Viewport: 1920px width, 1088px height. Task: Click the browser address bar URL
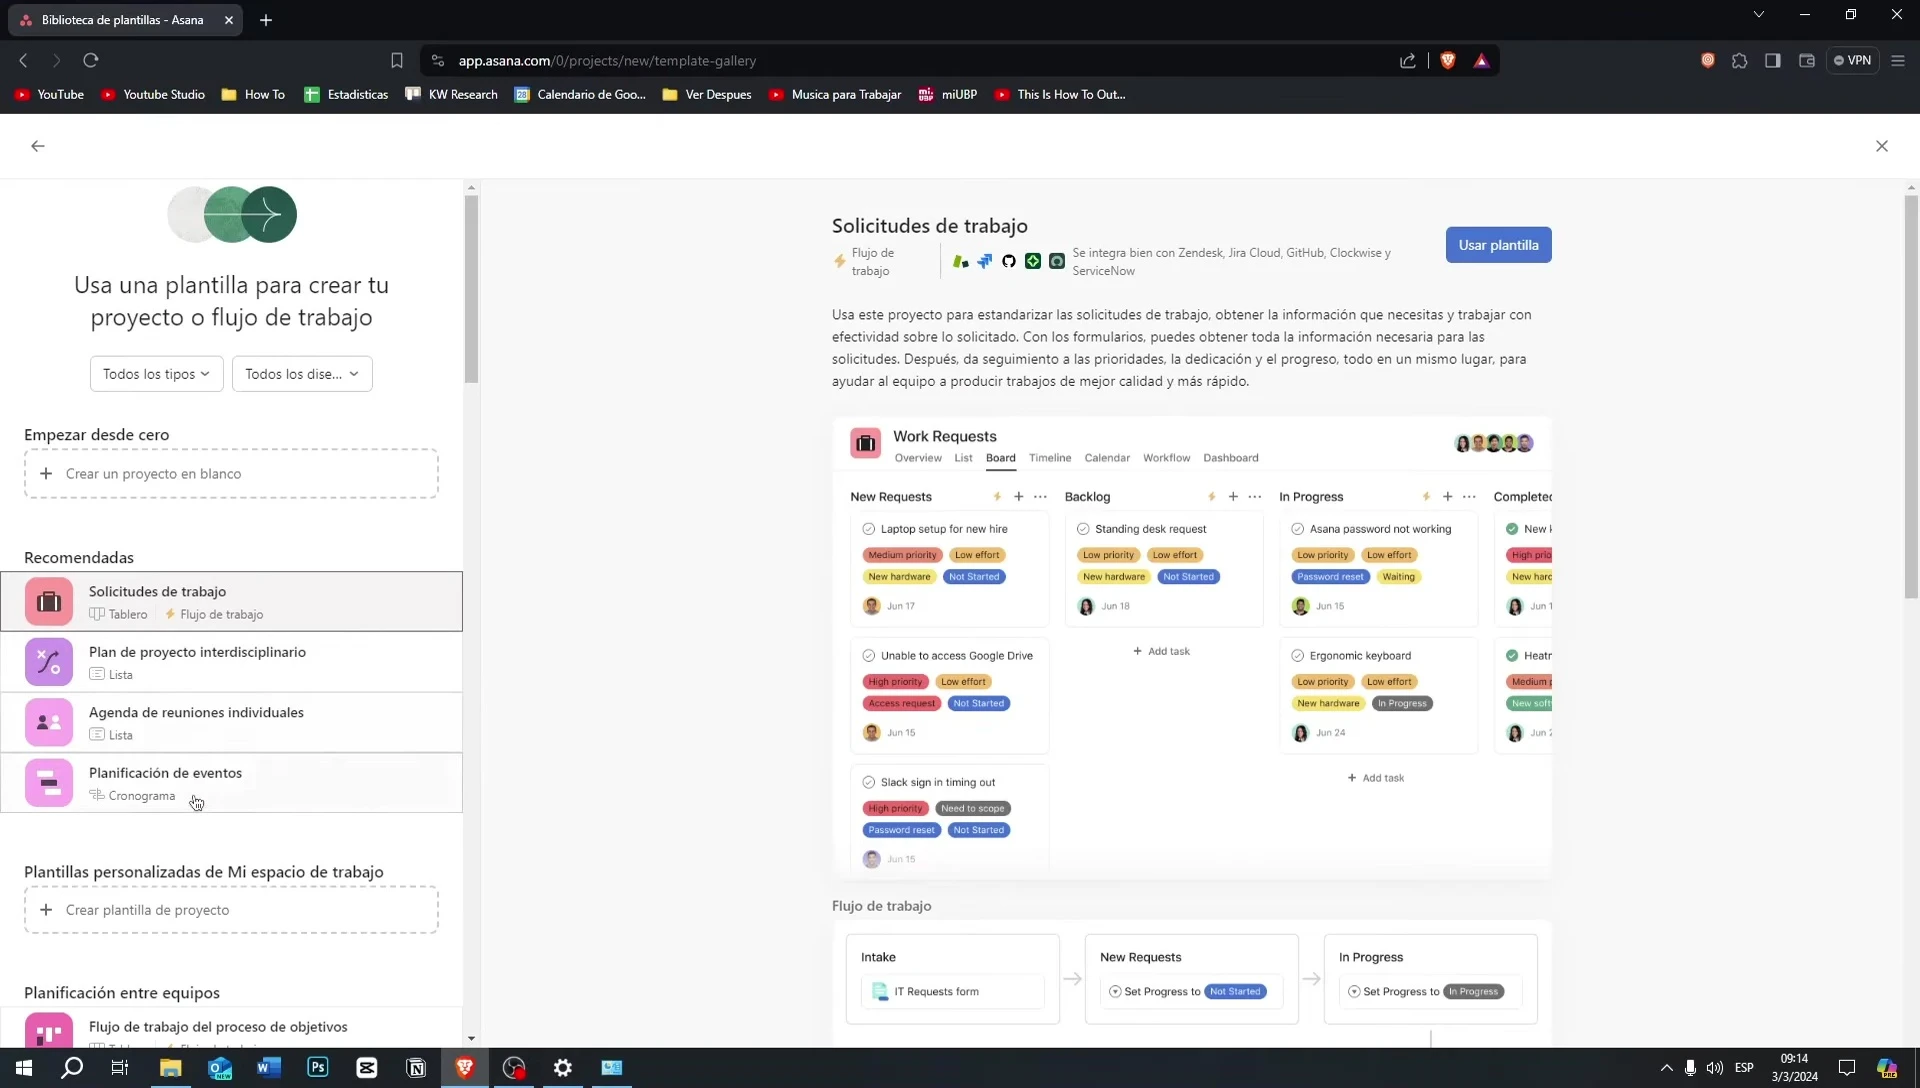click(607, 61)
